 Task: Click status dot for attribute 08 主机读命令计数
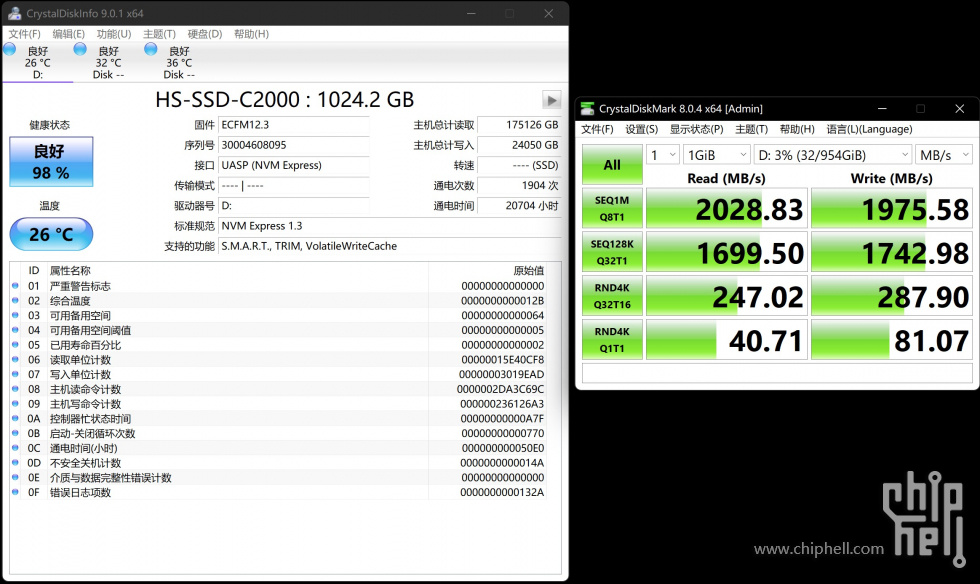(16, 389)
